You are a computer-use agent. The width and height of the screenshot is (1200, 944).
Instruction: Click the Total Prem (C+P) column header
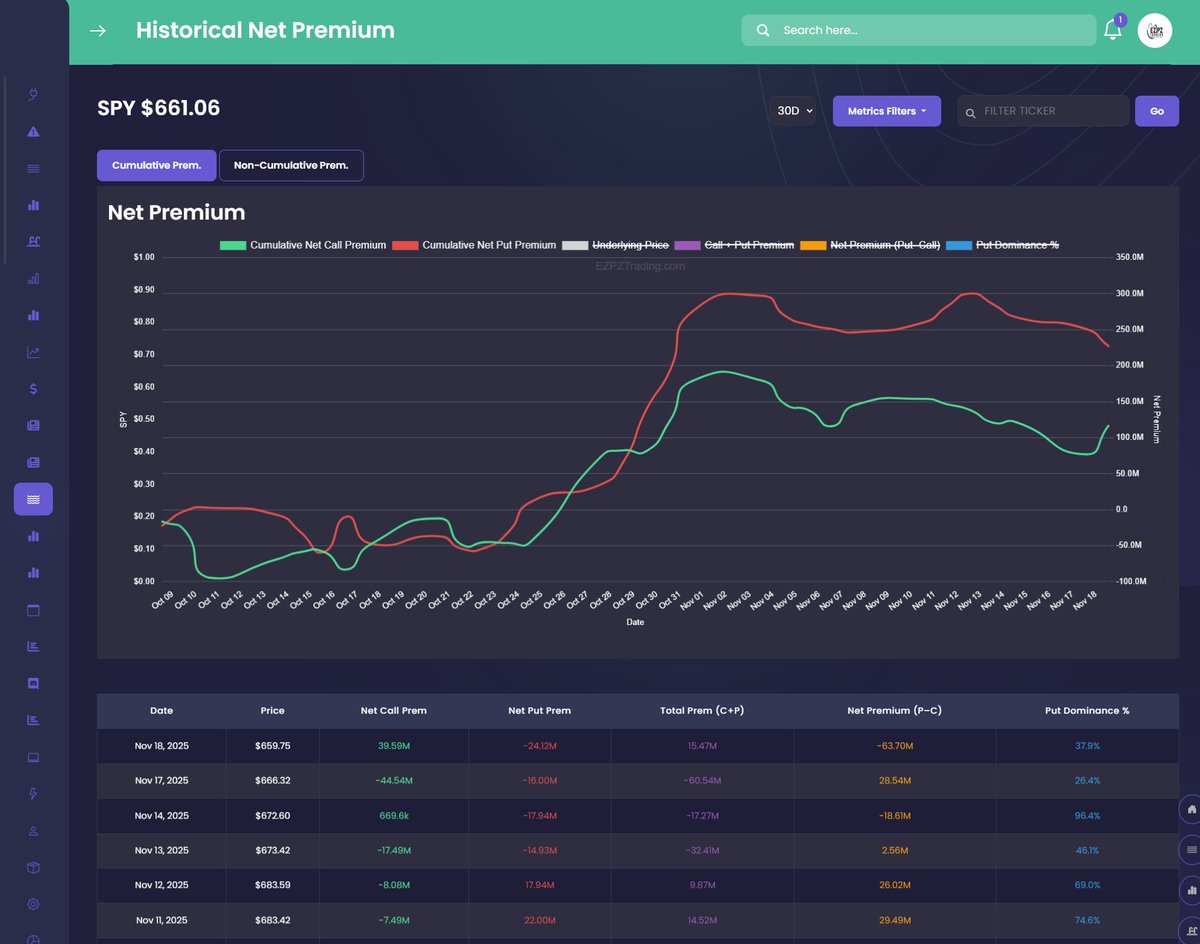[x=703, y=711]
